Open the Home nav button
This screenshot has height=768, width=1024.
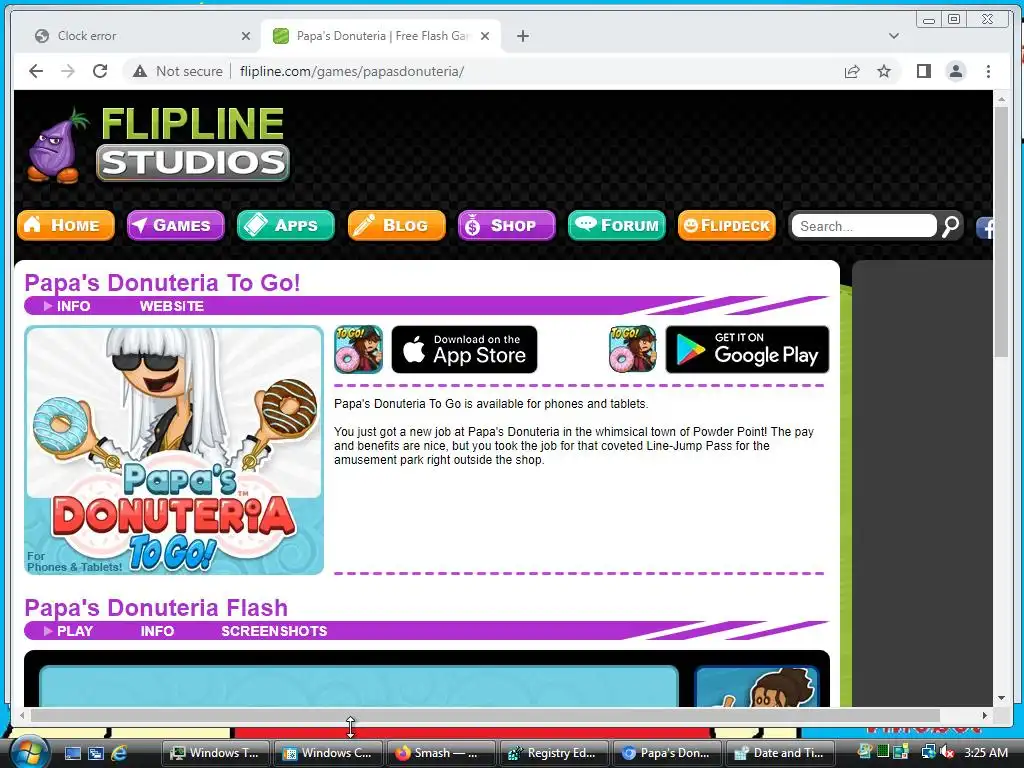coord(66,225)
